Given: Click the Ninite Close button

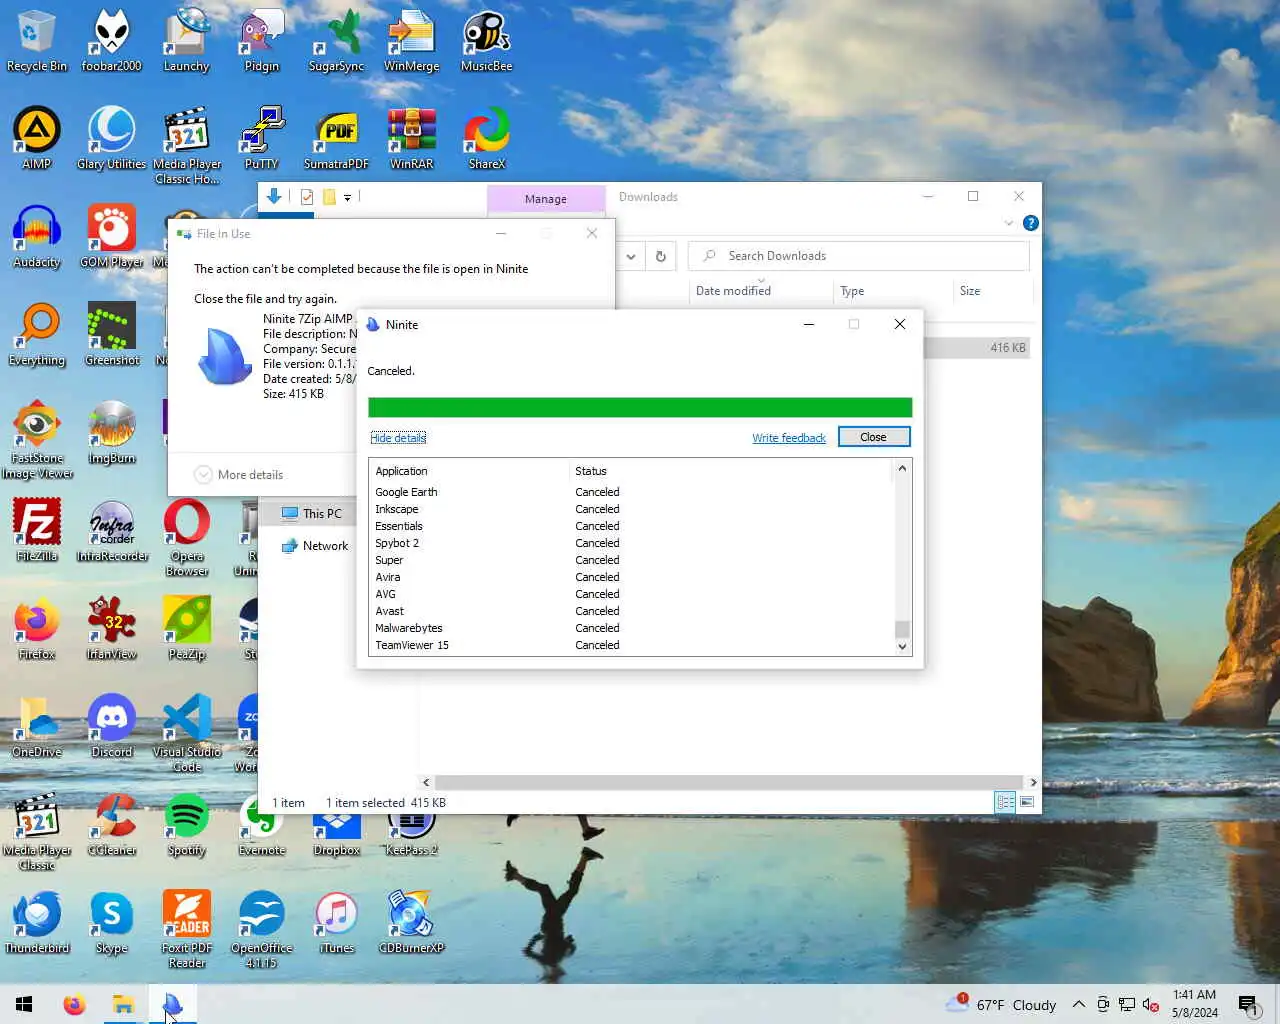Looking at the screenshot, I should point(873,437).
